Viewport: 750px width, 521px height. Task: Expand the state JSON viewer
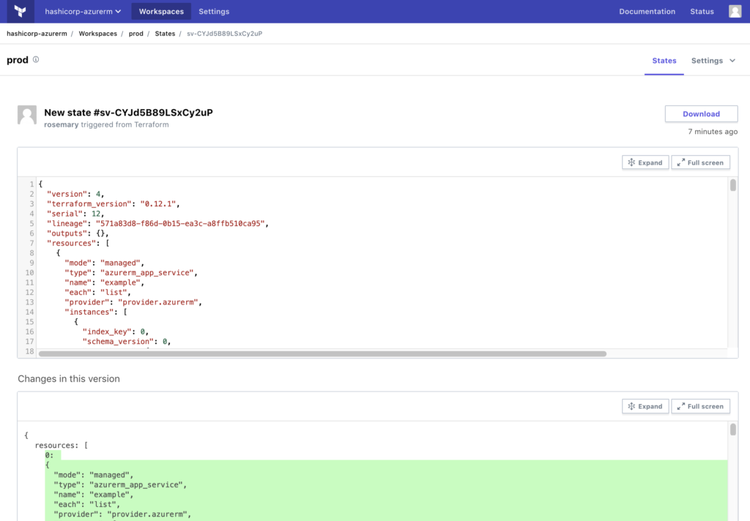coord(645,162)
